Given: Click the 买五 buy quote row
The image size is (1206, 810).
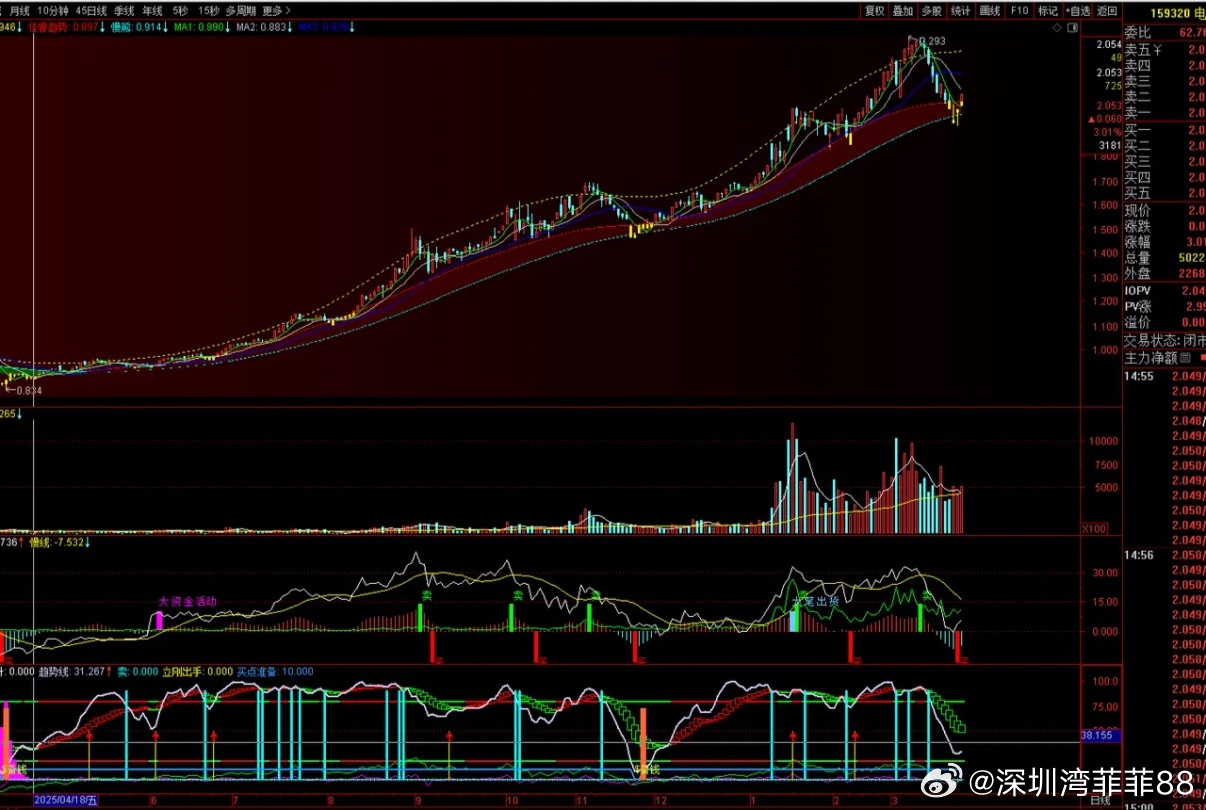Looking at the screenshot, I should pyautogui.click(x=1165, y=193).
